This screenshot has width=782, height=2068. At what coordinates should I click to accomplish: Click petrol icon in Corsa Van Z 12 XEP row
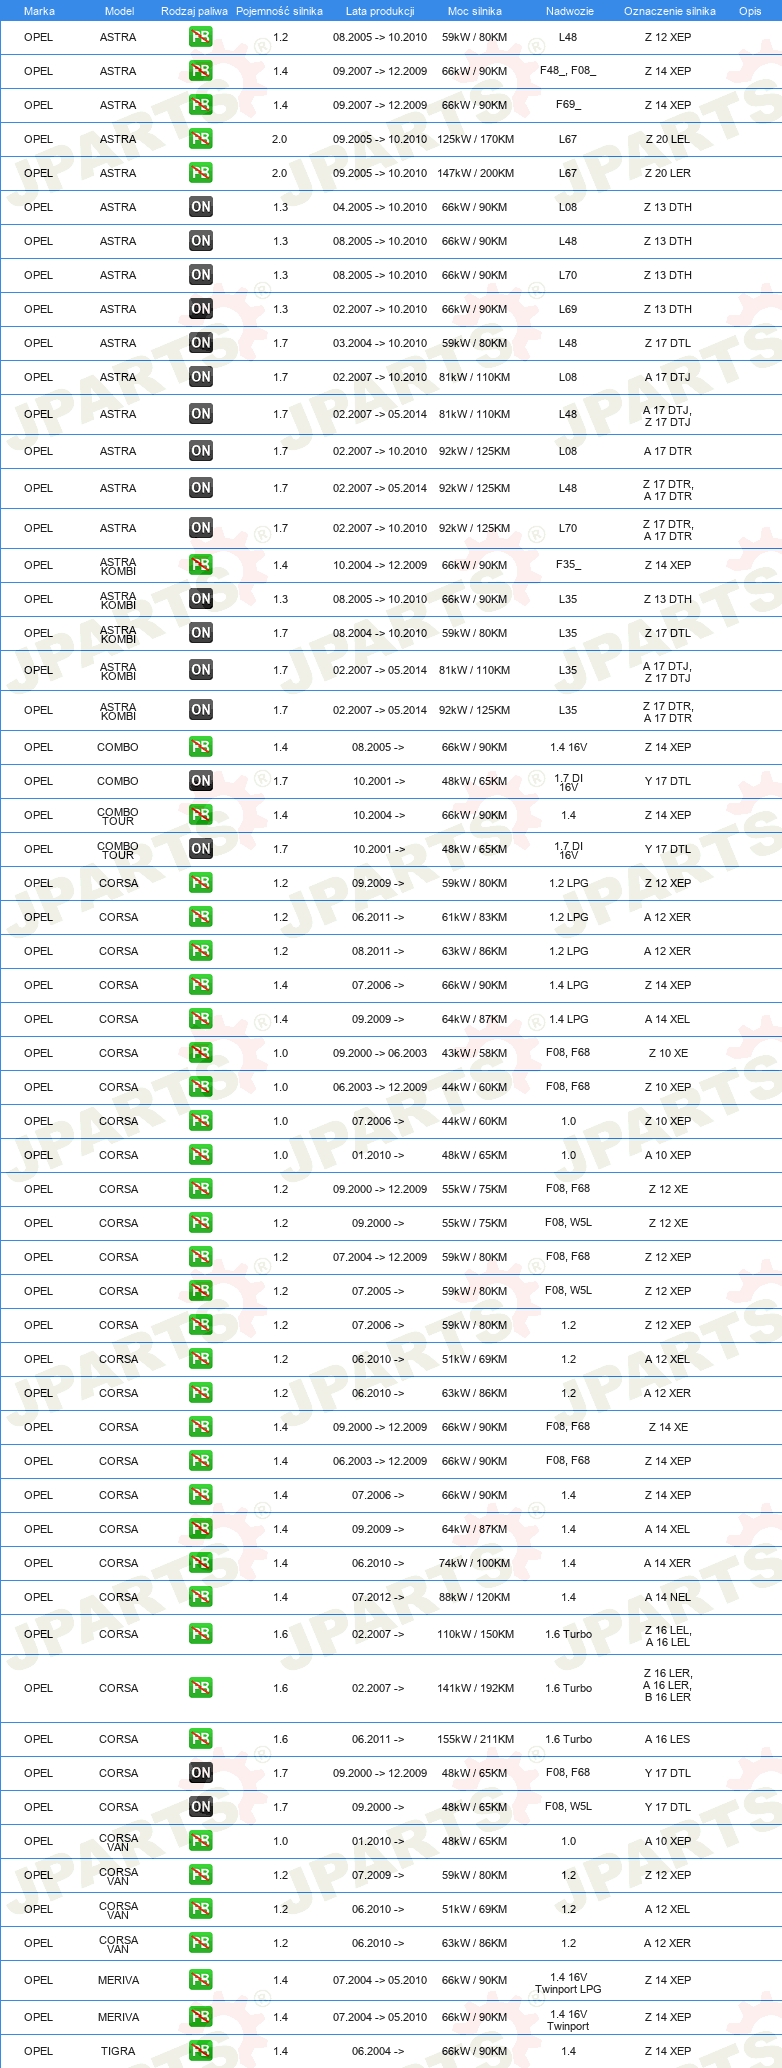pyautogui.click(x=200, y=1875)
